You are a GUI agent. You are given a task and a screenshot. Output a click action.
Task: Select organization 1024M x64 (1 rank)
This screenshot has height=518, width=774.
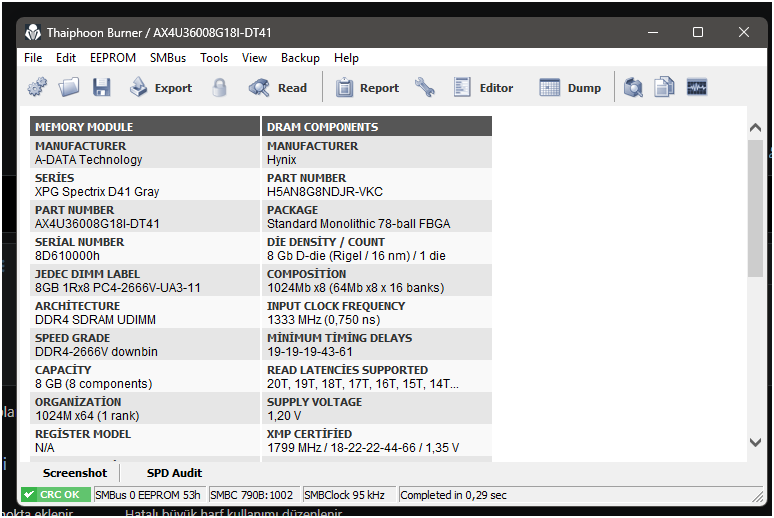[x=87, y=416]
